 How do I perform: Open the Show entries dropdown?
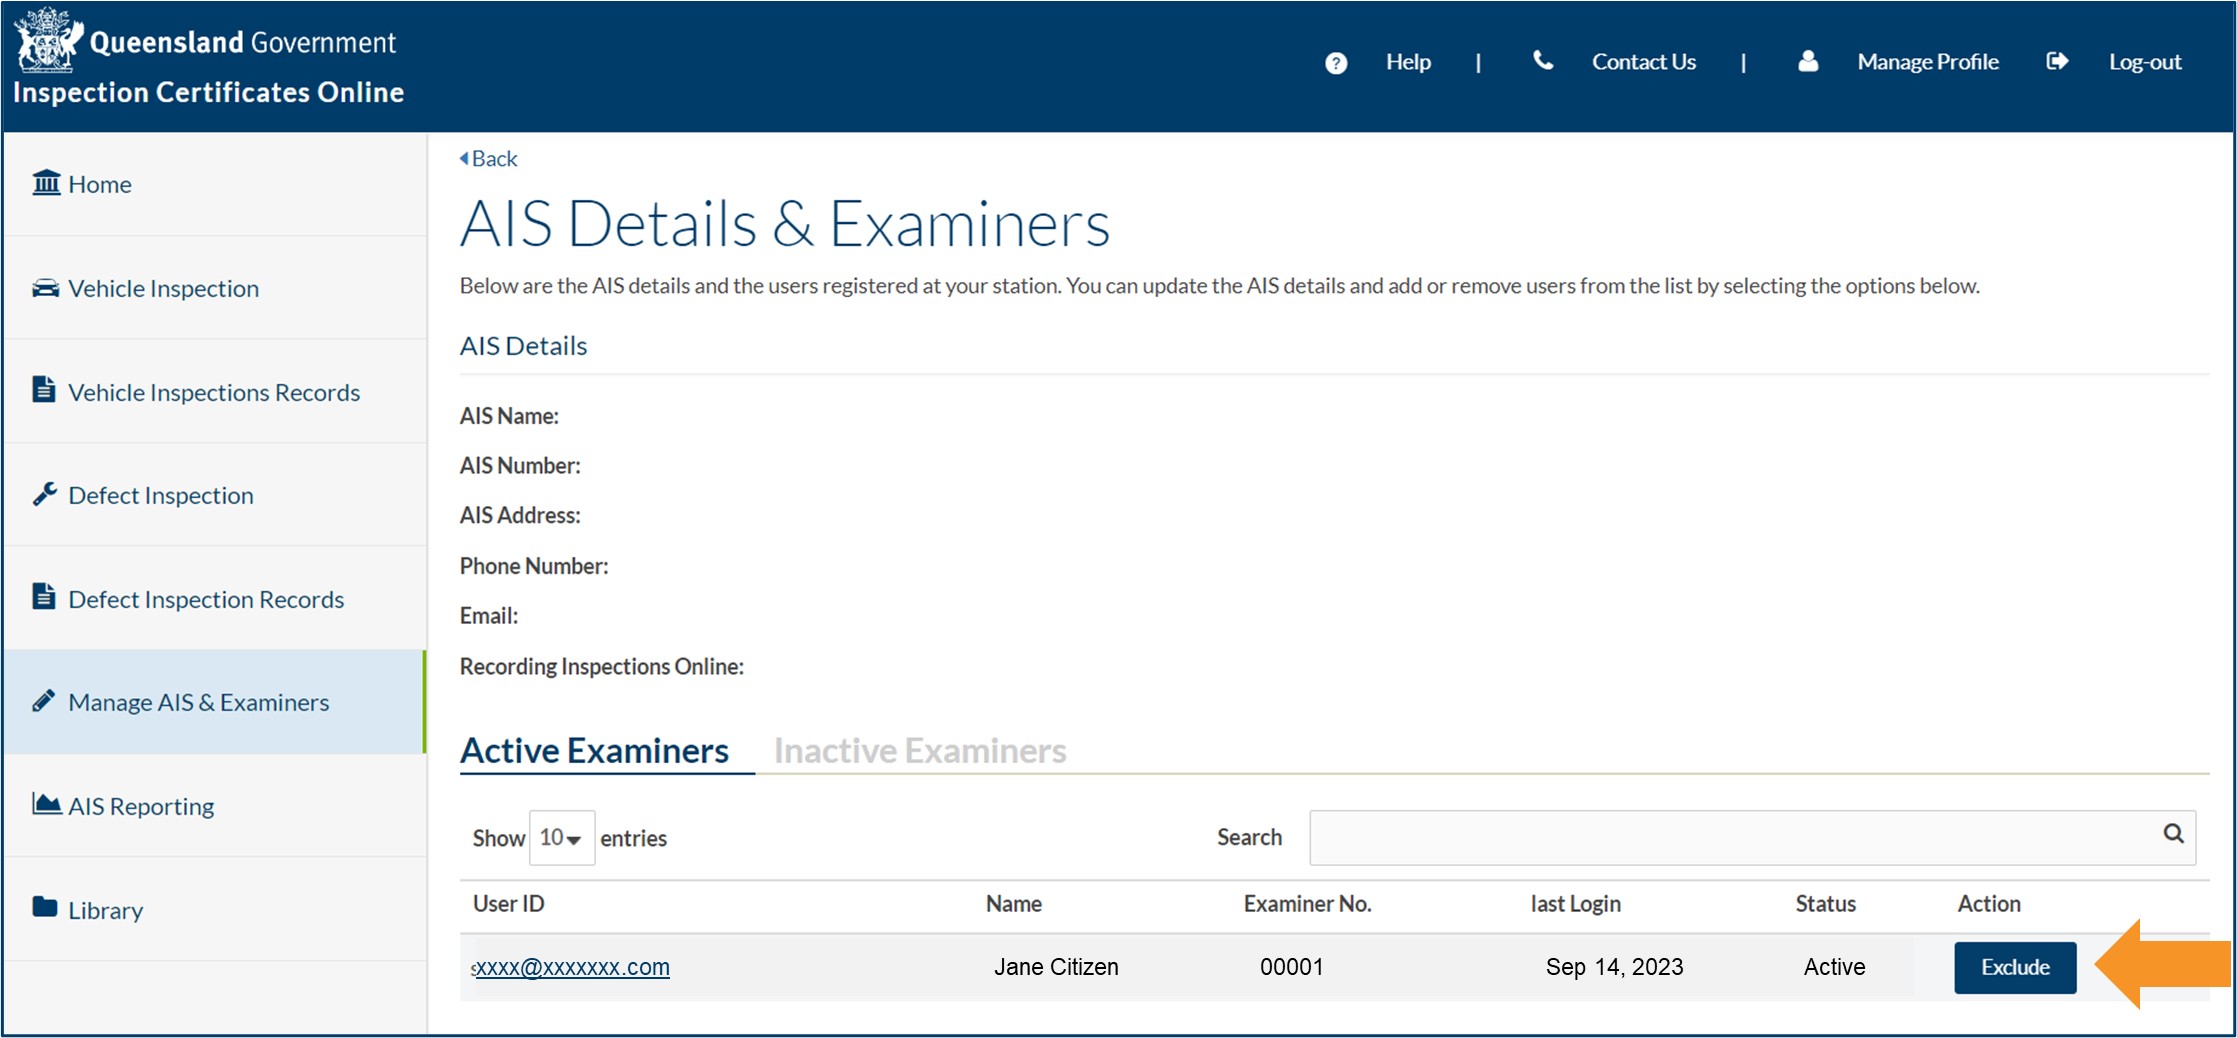561,838
